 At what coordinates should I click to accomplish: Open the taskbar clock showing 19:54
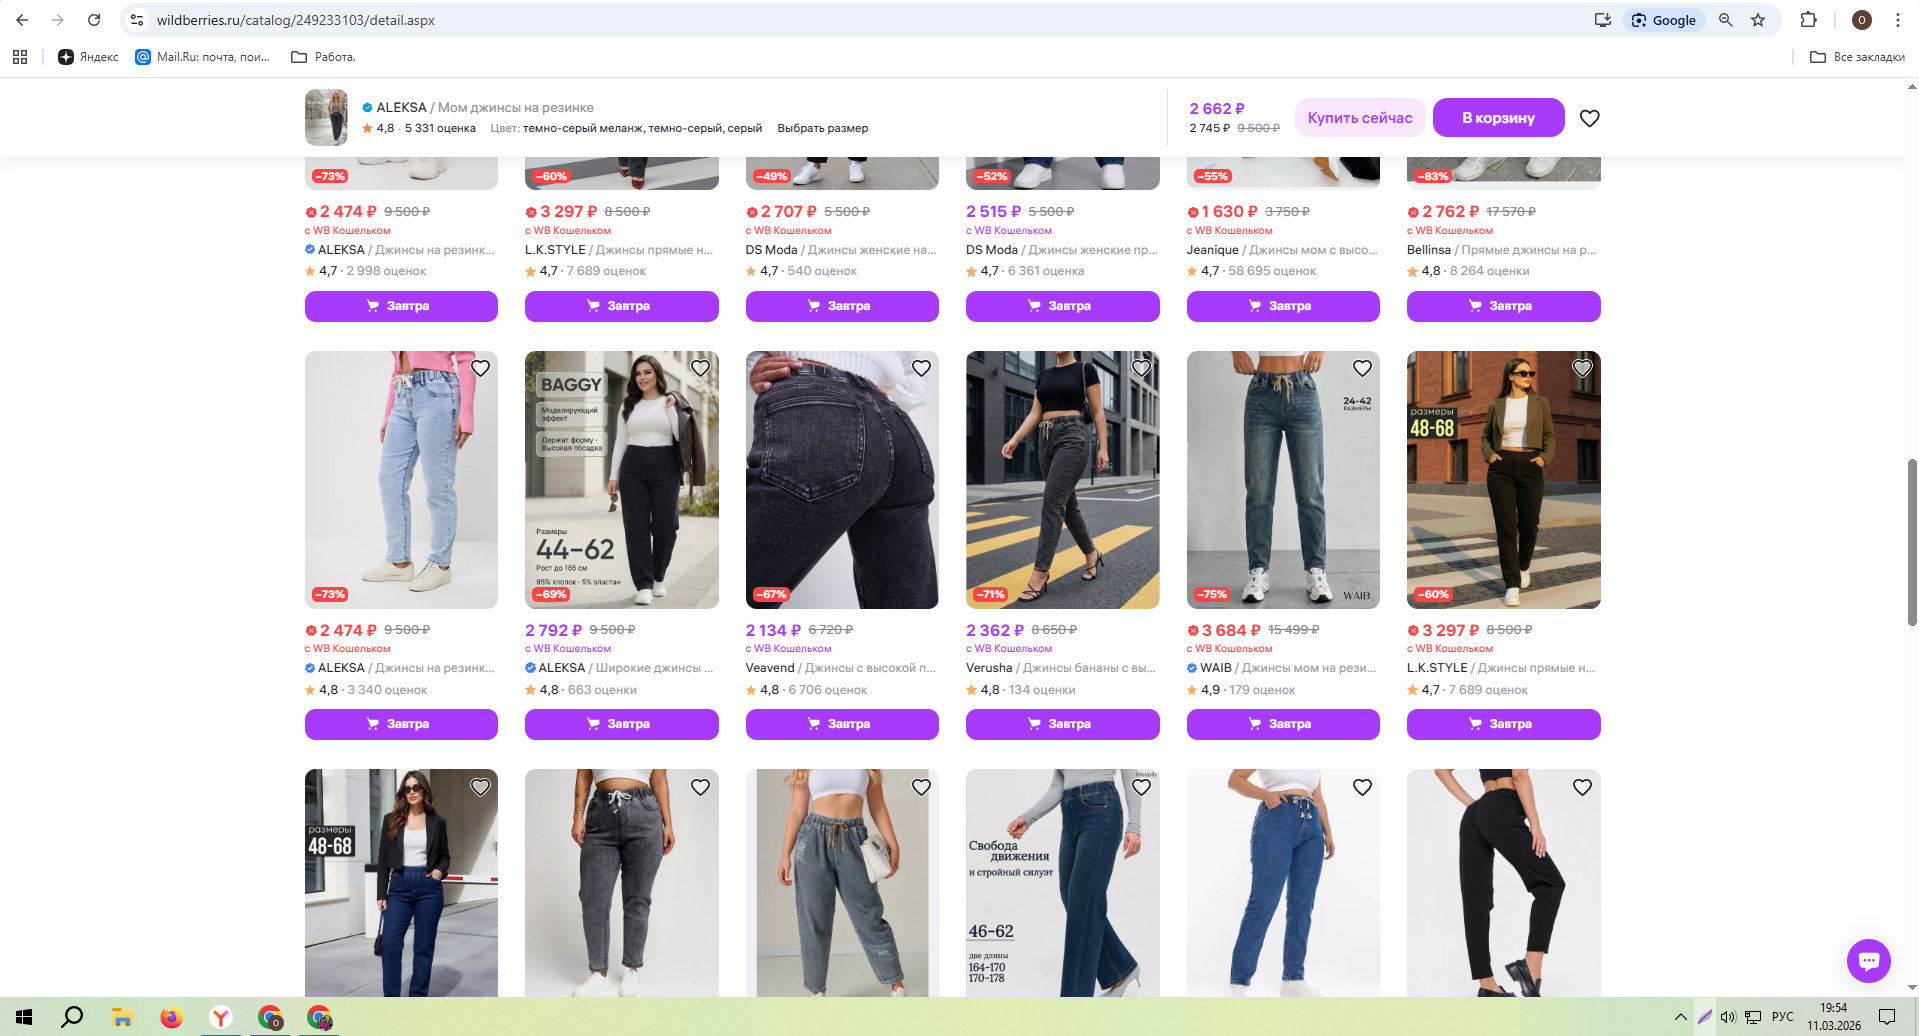[x=1834, y=1017]
